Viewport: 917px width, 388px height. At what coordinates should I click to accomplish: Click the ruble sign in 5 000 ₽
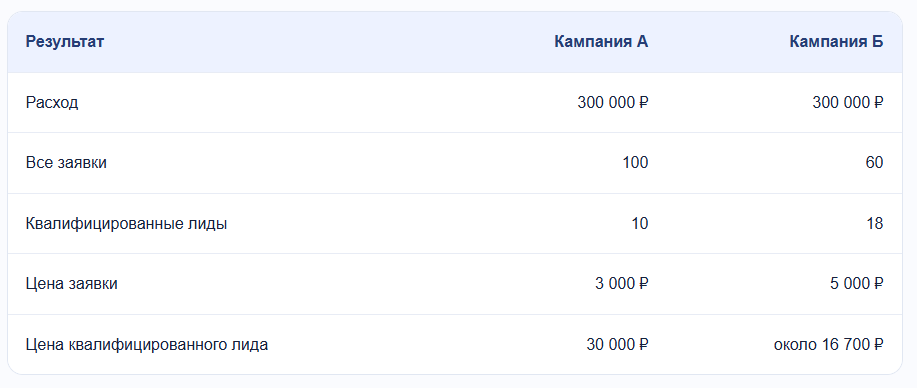pos(878,284)
